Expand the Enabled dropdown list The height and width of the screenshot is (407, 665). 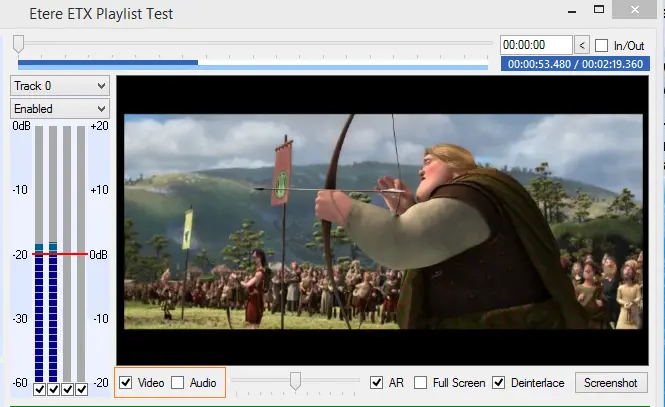click(x=59, y=108)
